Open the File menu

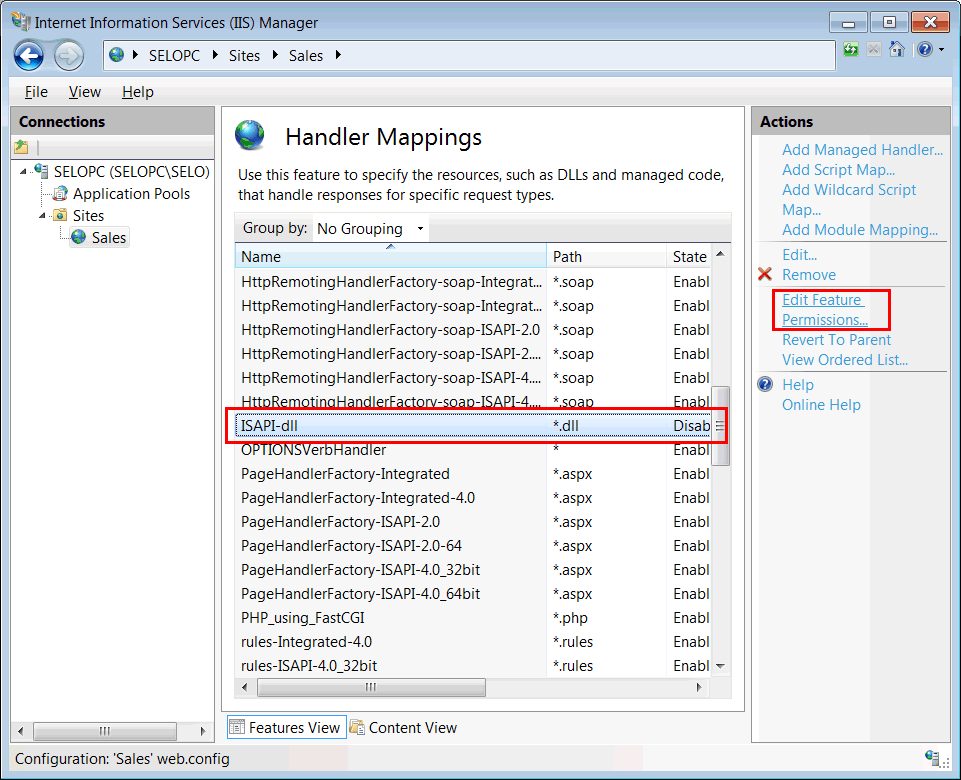36,92
